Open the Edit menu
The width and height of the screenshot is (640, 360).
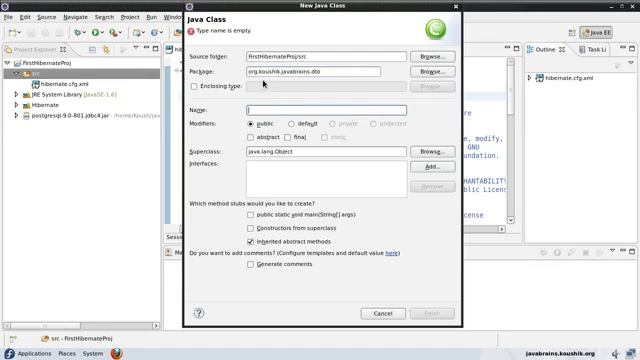[25, 17]
